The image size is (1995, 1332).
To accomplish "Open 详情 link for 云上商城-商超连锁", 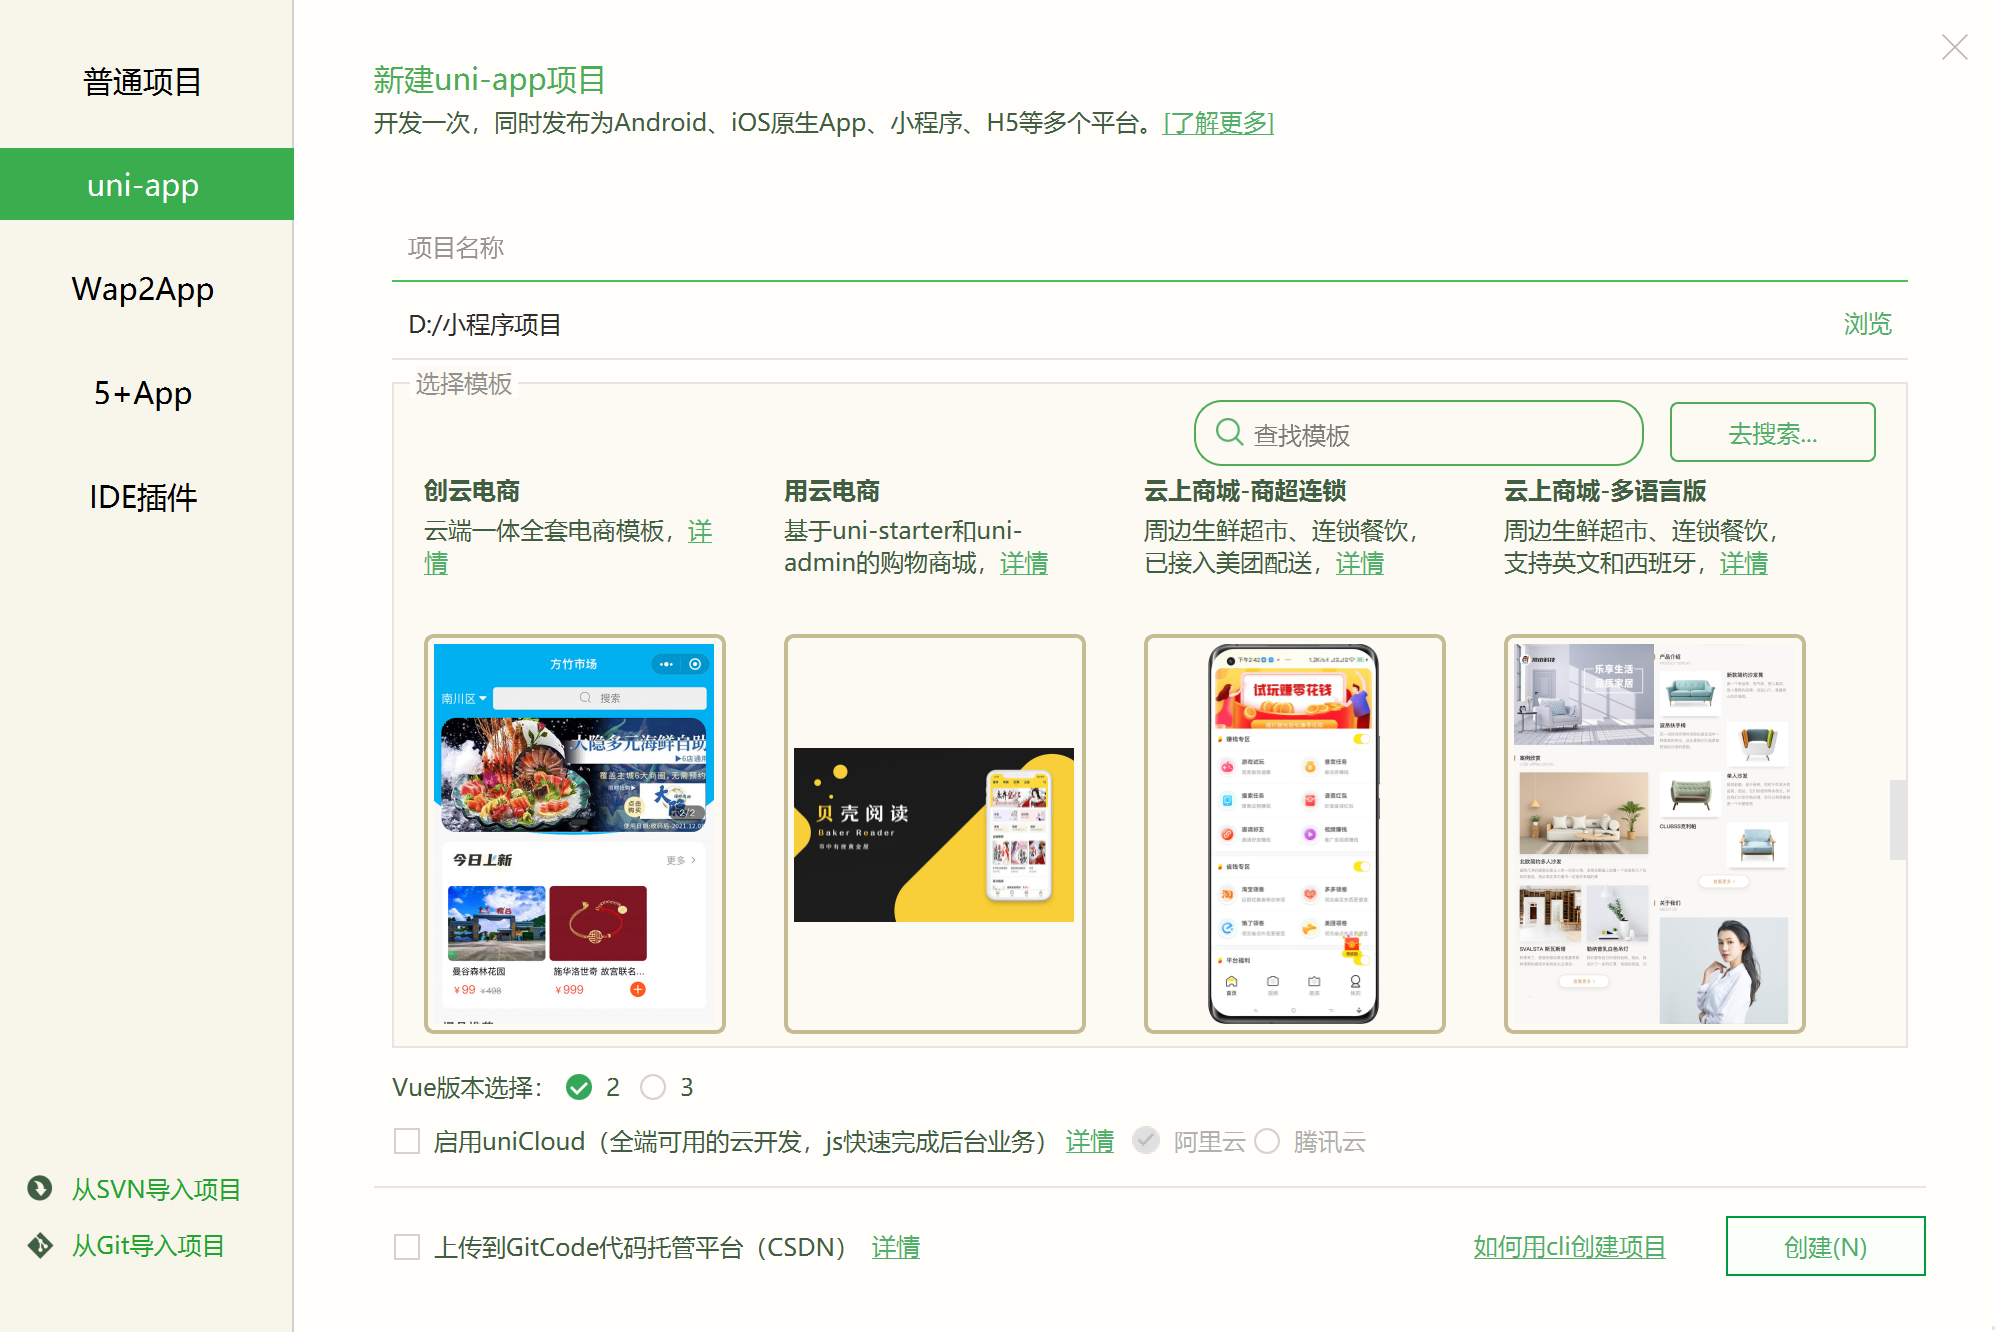I will (x=1359, y=563).
